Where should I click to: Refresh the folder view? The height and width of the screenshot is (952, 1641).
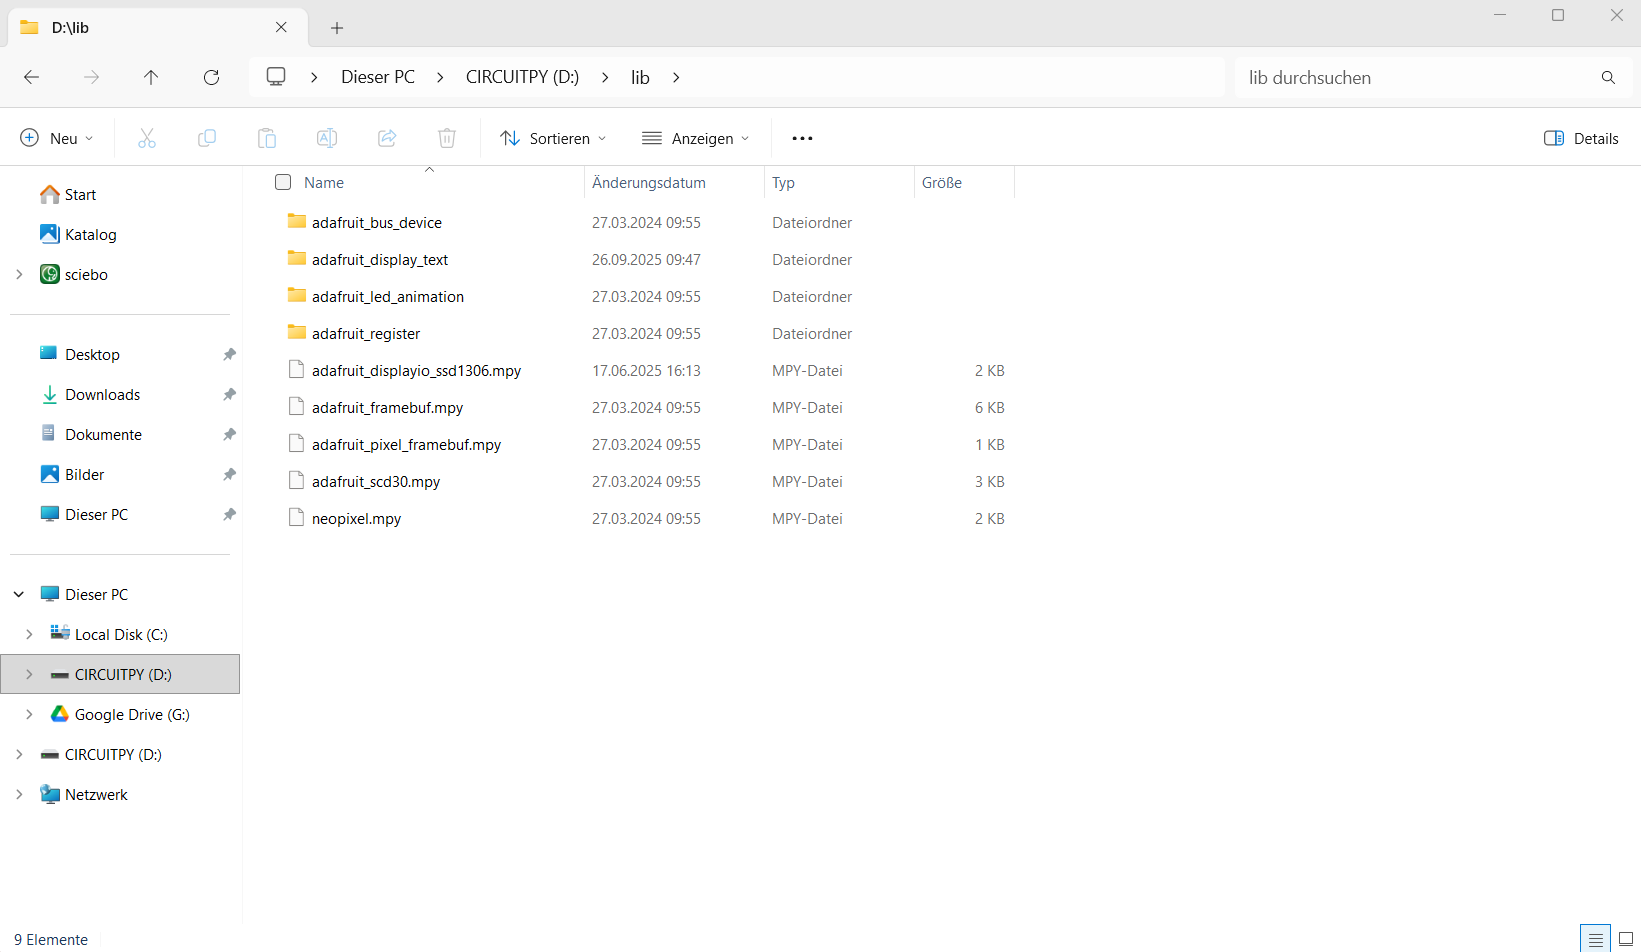point(211,77)
